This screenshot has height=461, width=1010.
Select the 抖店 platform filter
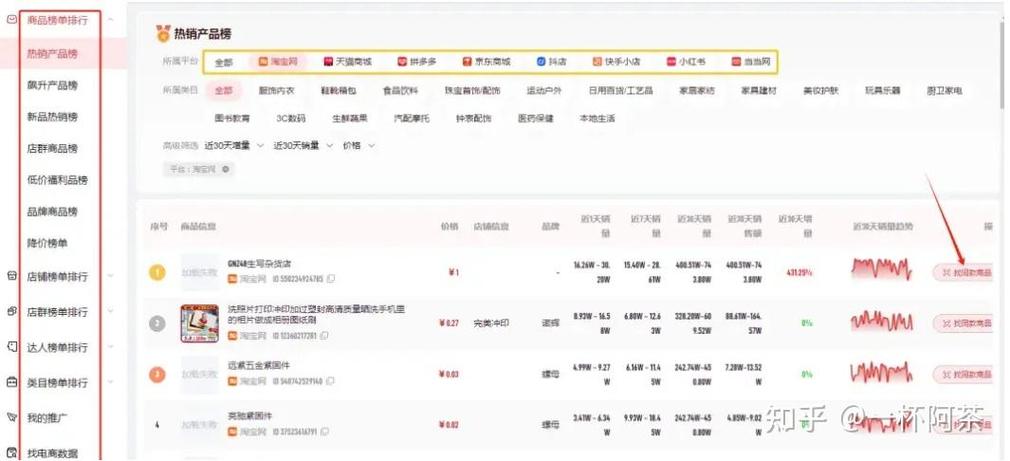pyautogui.click(x=551, y=62)
